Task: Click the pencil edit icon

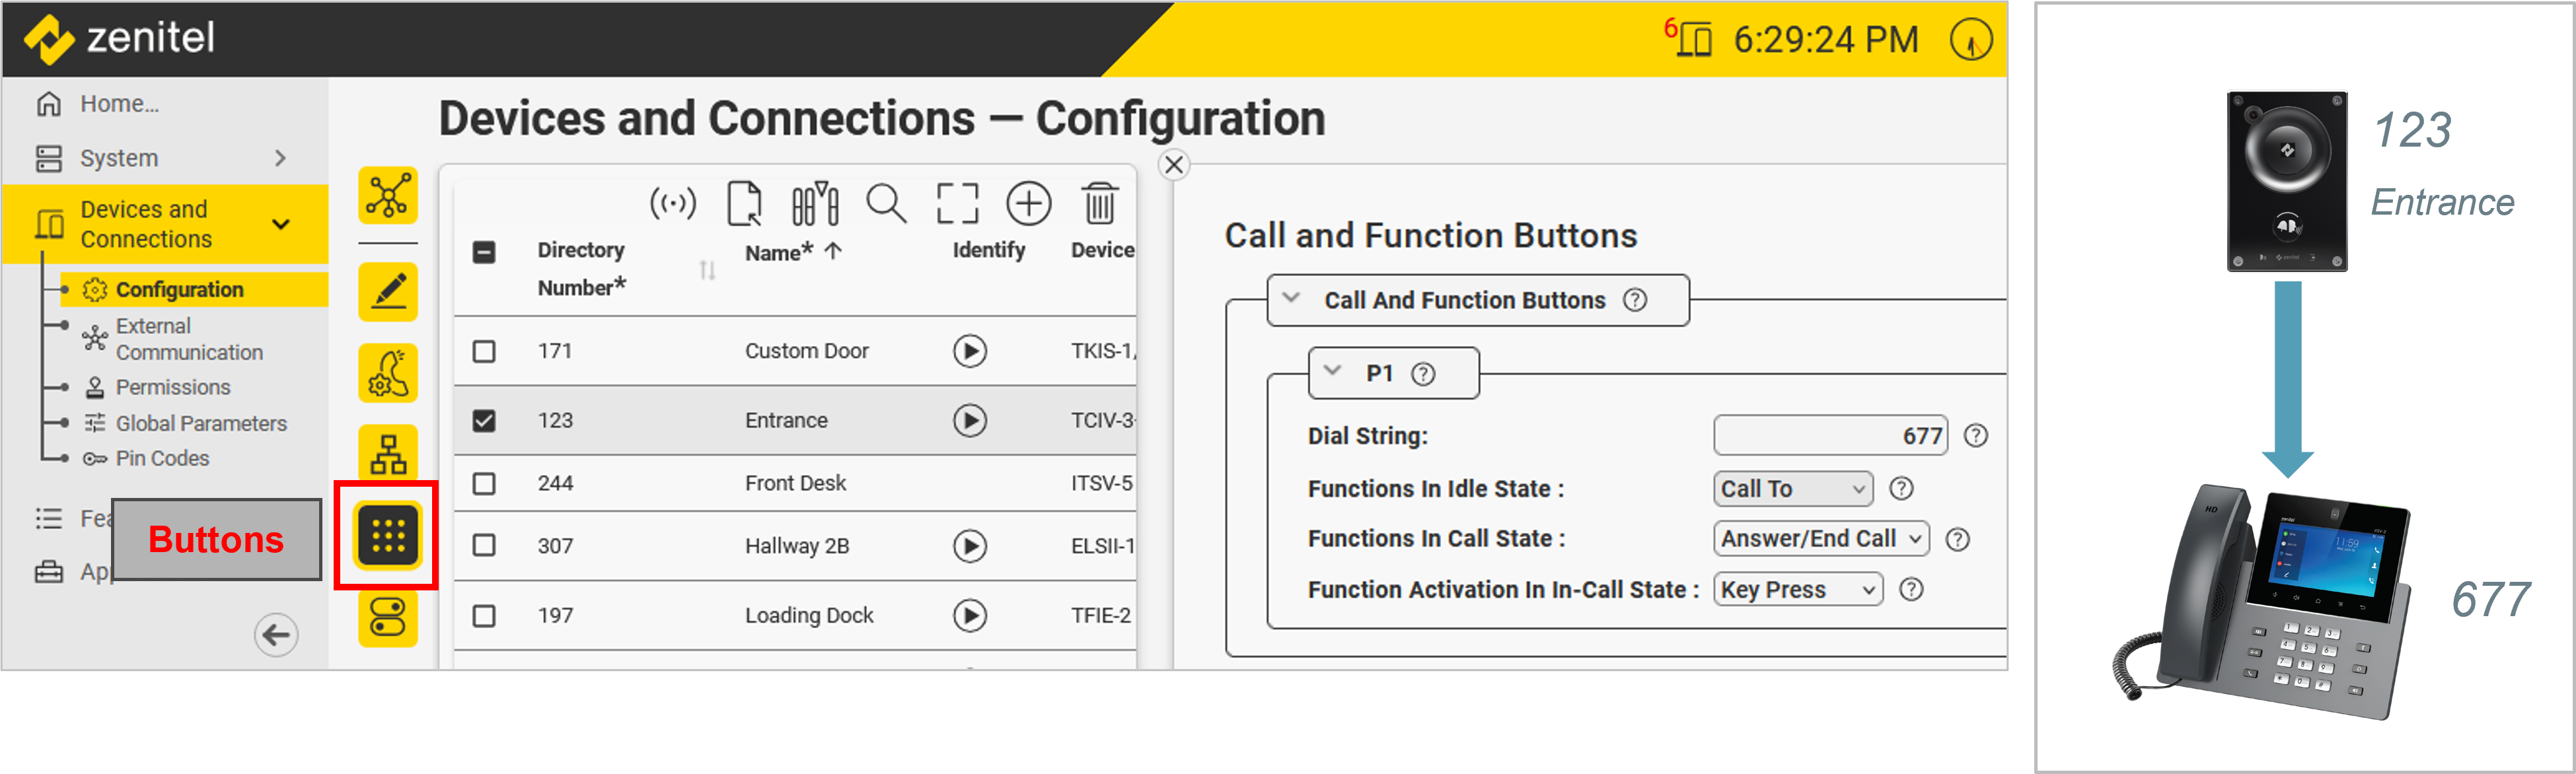Action: 388,292
